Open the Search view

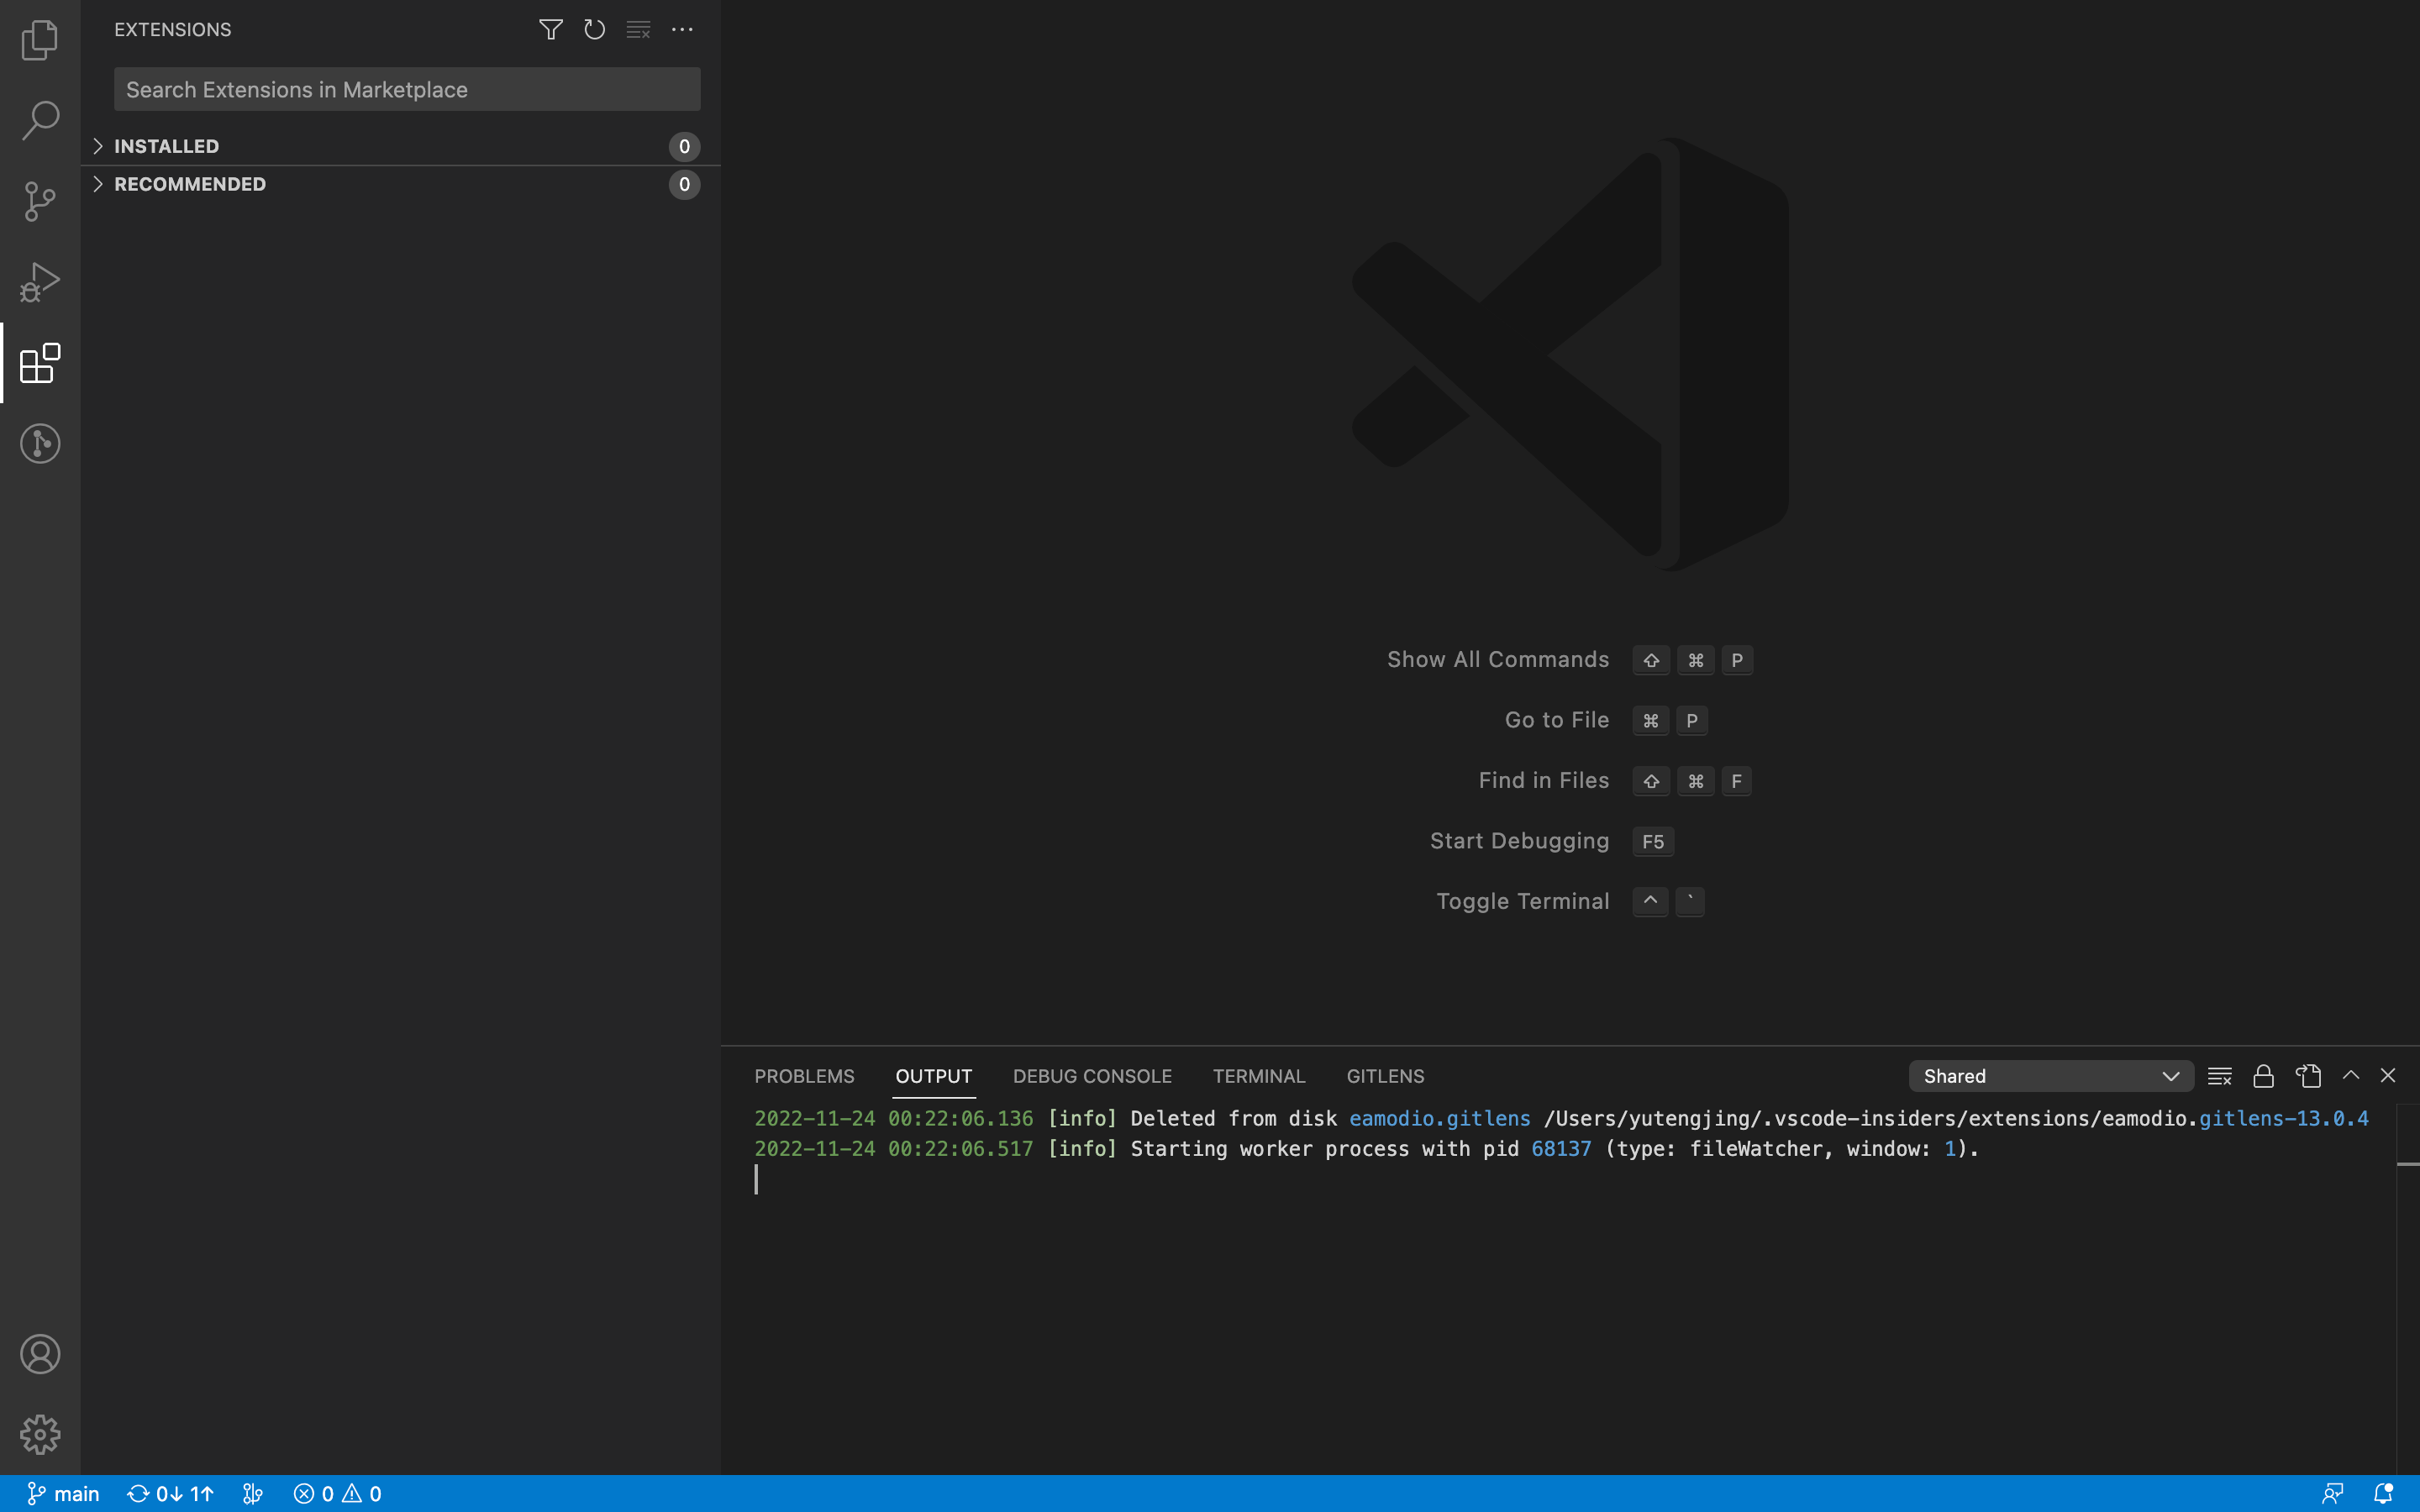(x=40, y=120)
